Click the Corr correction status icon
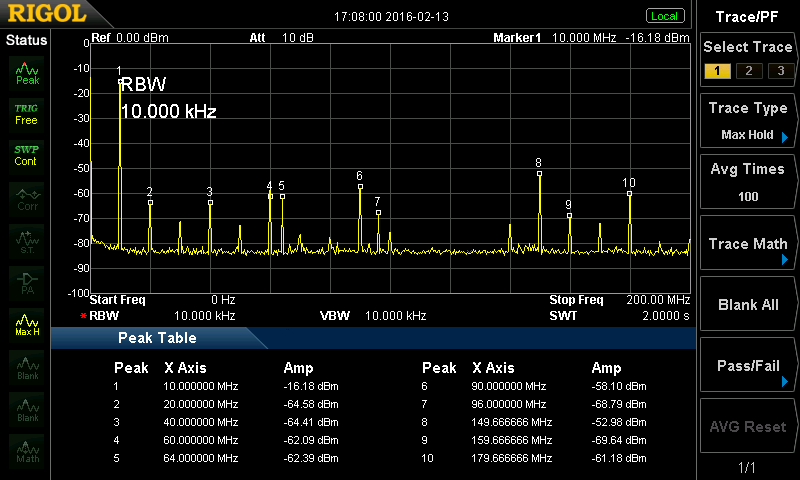Image resolution: width=800 pixels, height=480 pixels. (27, 199)
